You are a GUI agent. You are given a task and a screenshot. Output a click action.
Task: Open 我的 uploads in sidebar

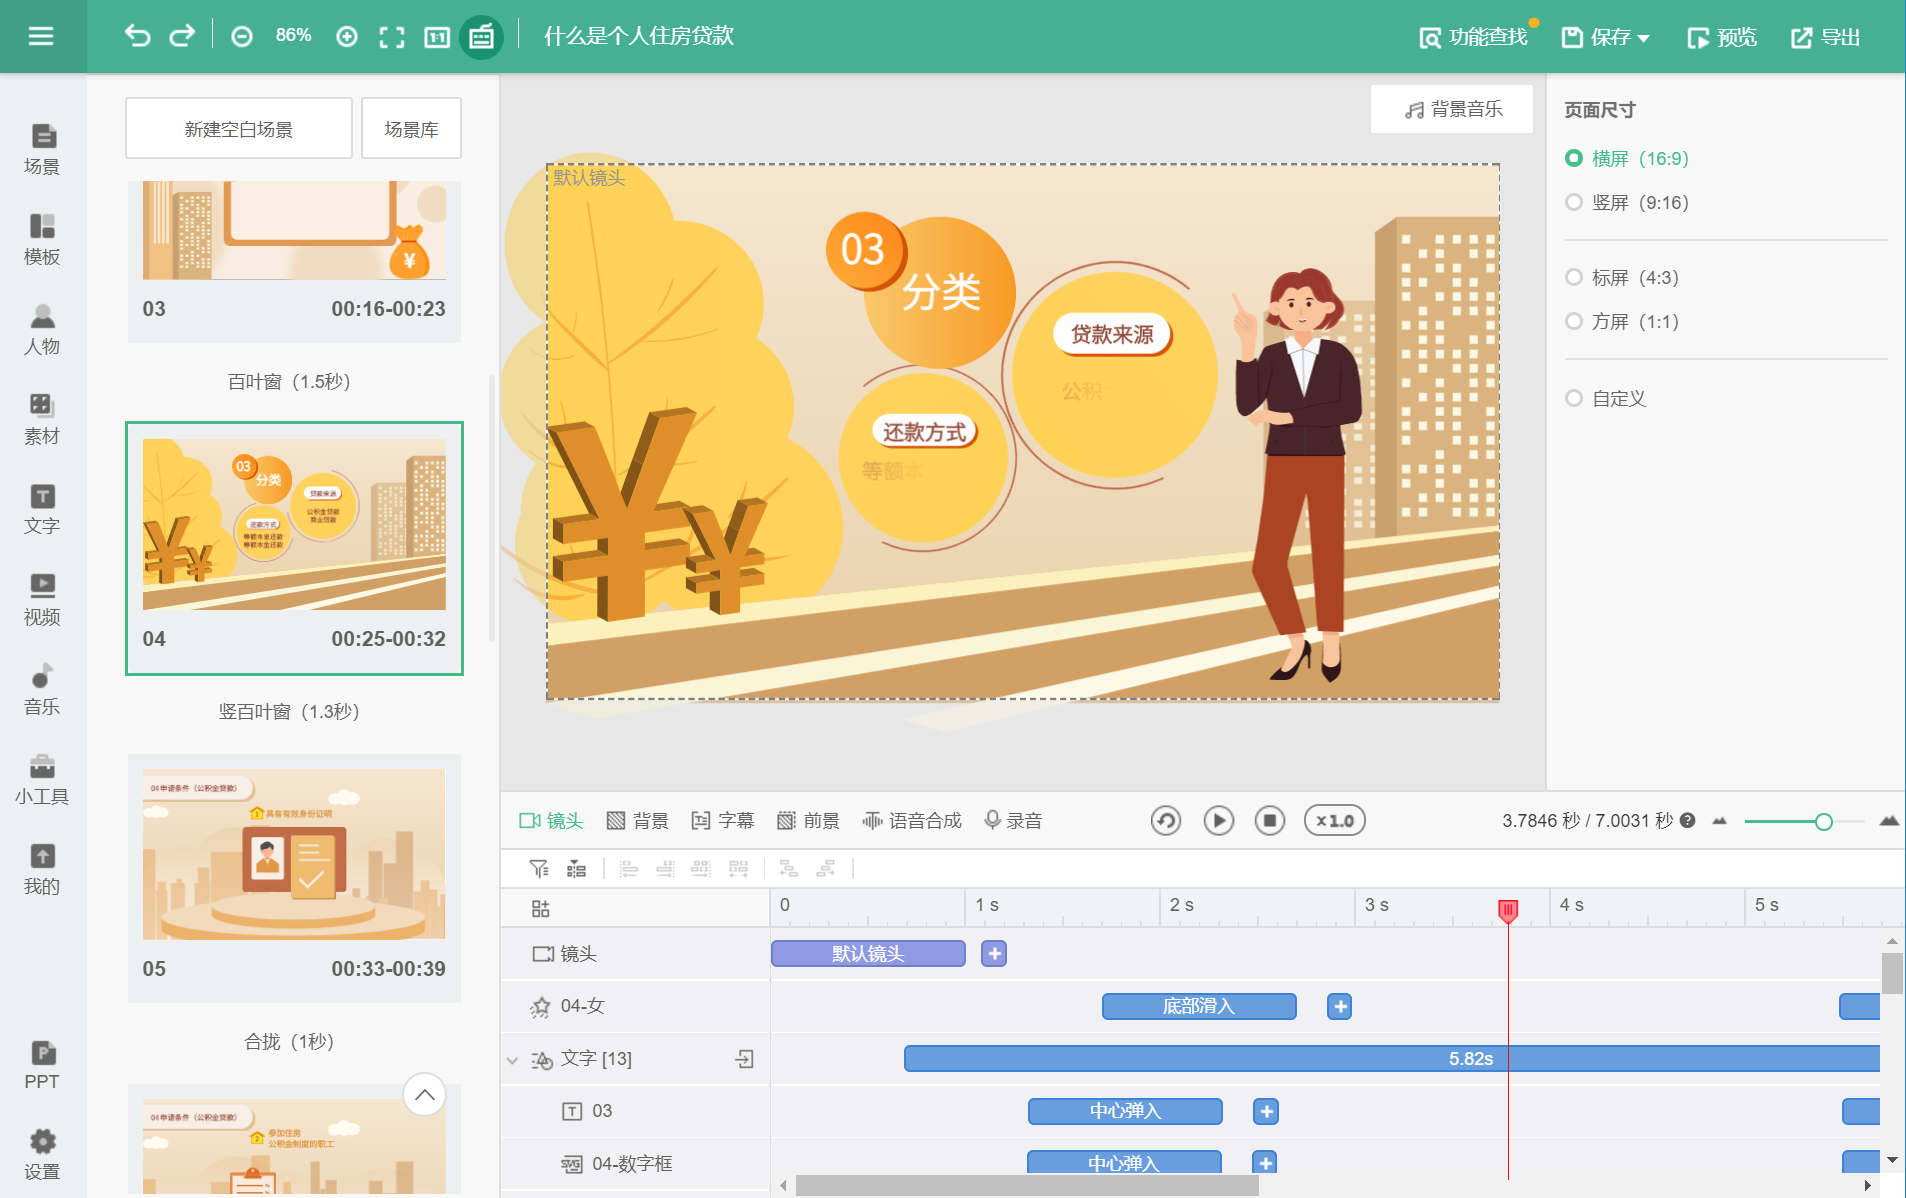(42, 869)
